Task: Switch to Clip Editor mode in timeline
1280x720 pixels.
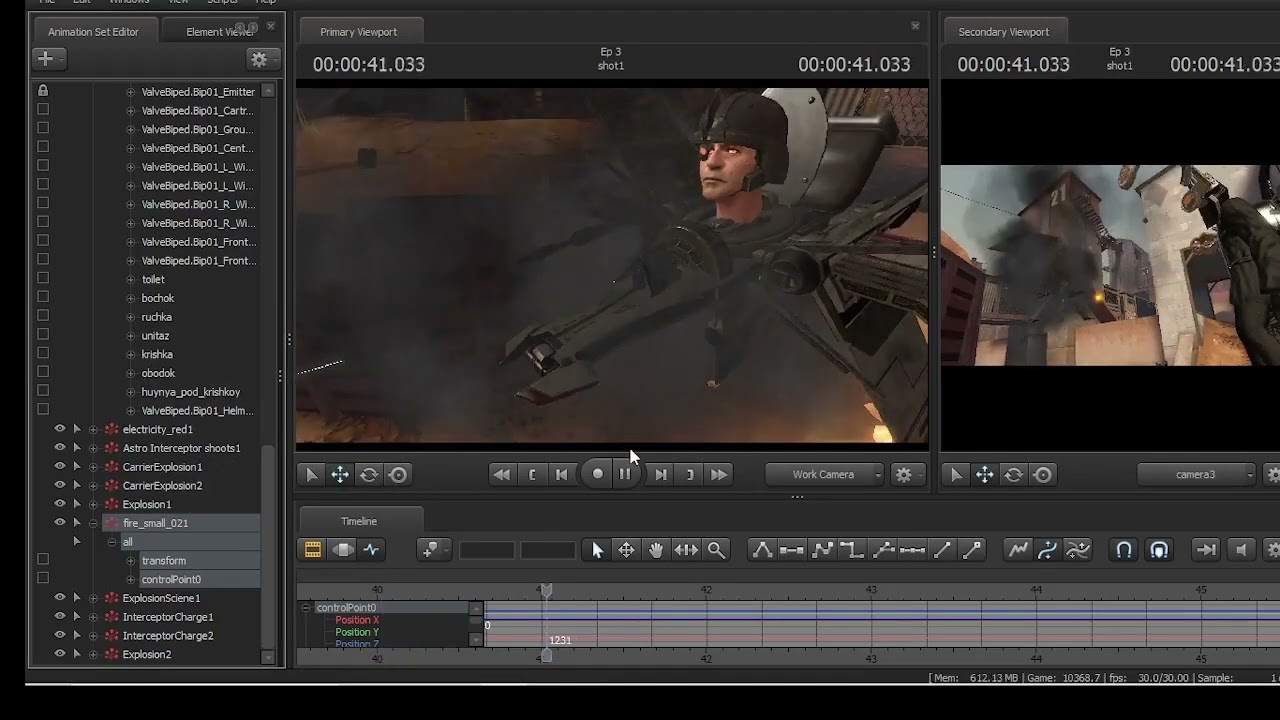Action: [313, 550]
